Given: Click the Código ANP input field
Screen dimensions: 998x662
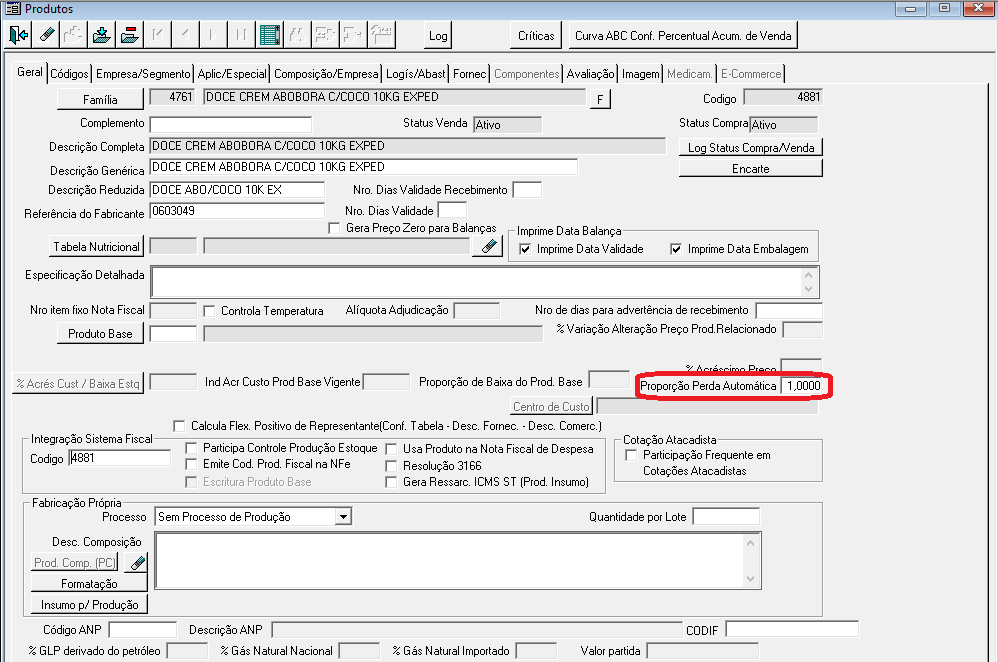Looking at the screenshot, I should pos(143,630).
